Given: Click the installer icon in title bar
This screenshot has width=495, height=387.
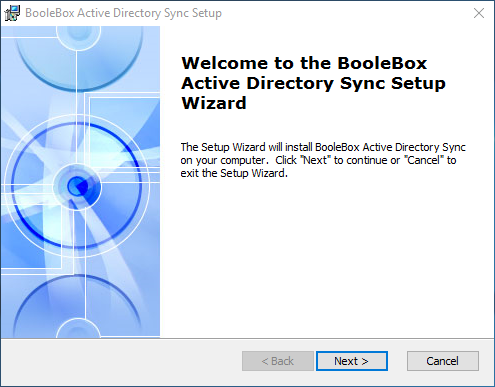Looking at the screenshot, I should 12,13.
